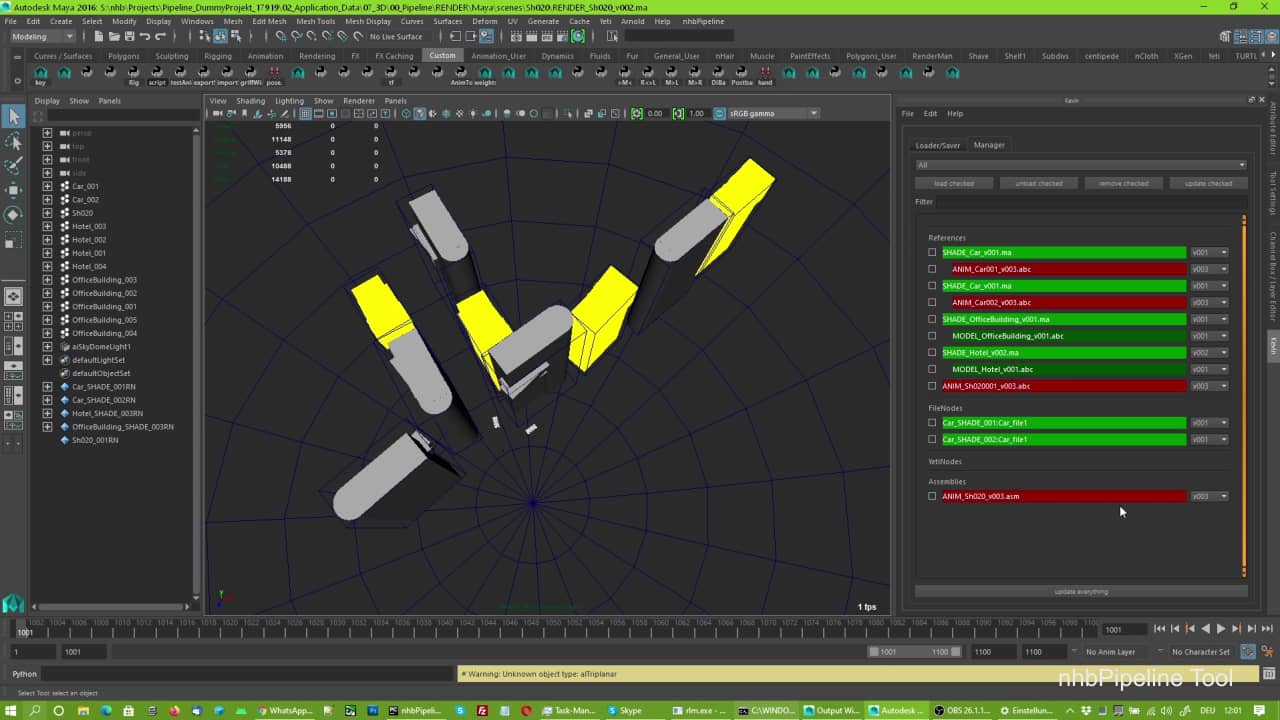
Task: Check the SHADE_OfficeBuilding_v001.ma reference box
Action: point(932,319)
